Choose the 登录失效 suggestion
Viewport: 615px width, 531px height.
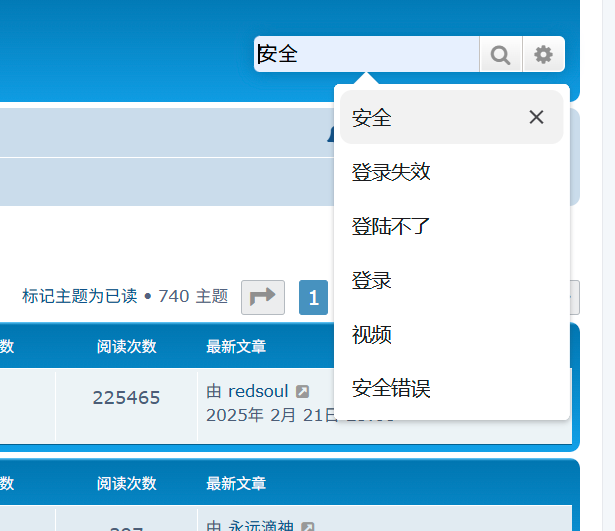click(x=452, y=172)
